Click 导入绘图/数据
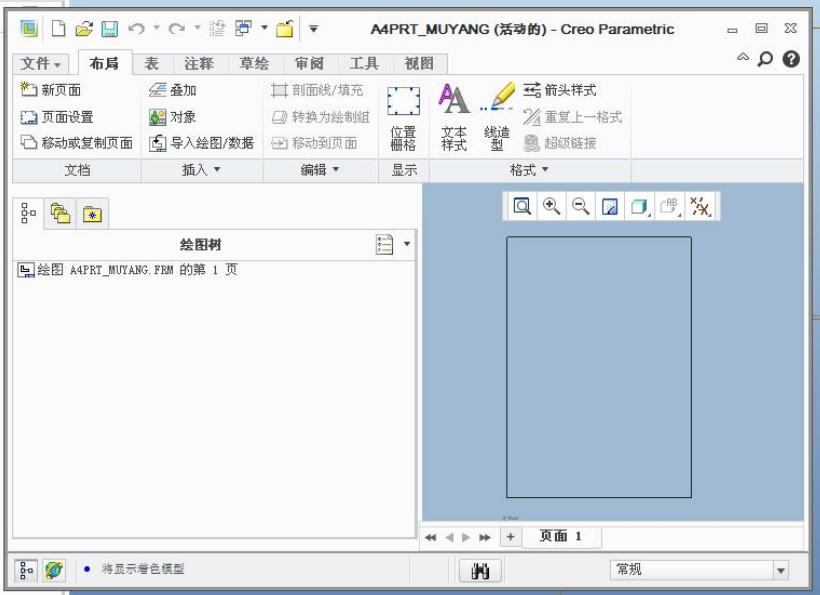This screenshot has height=595, width=820. [x=201, y=143]
